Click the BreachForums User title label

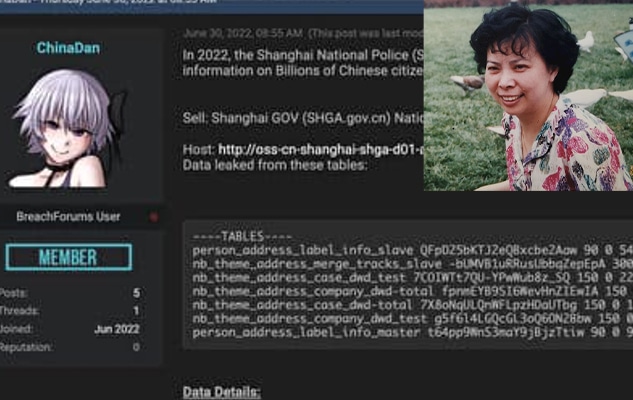tap(68, 217)
